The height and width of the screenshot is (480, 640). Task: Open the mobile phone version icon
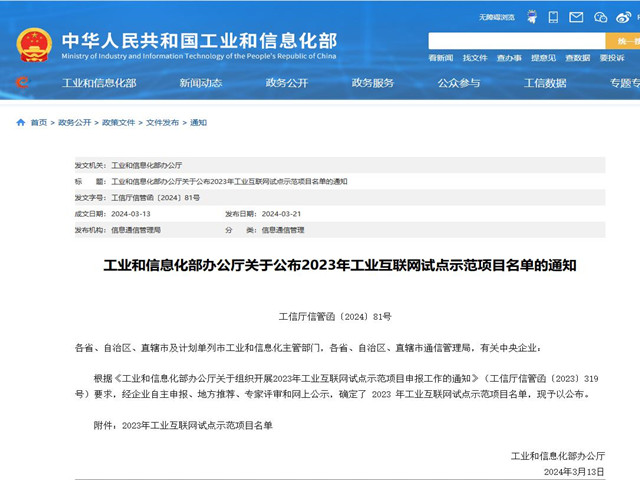pos(553,17)
